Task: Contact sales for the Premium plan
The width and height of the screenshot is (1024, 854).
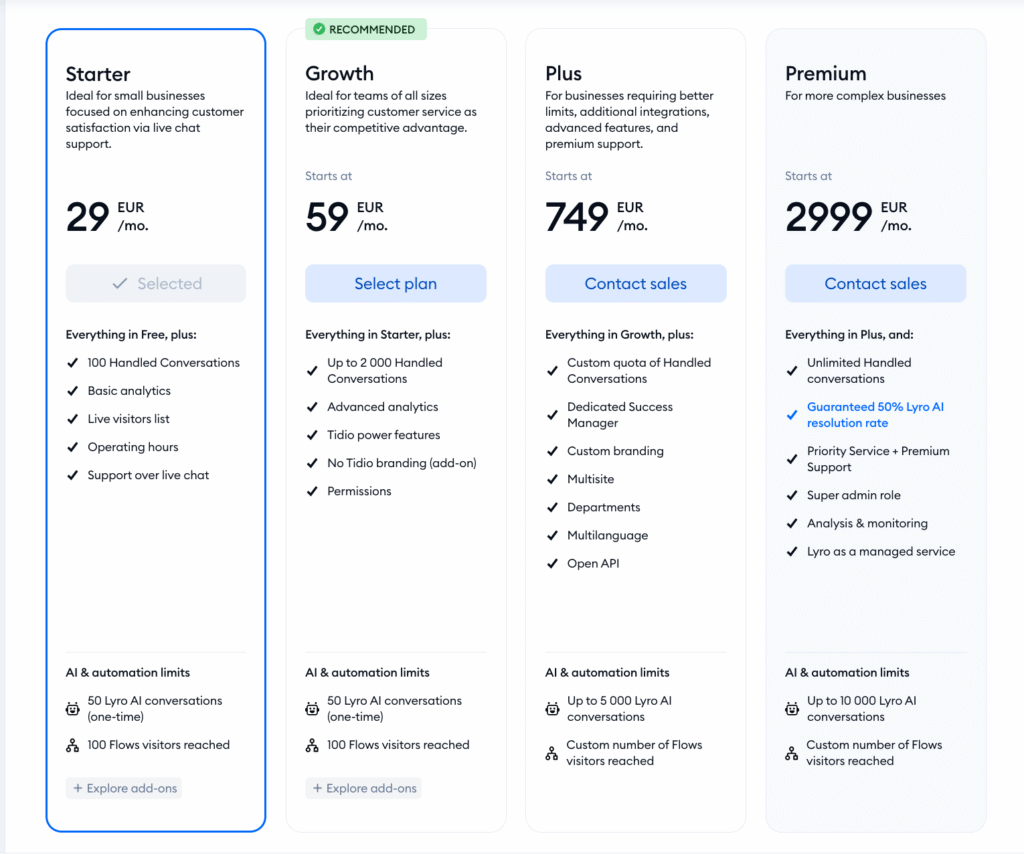Action: coord(875,283)
